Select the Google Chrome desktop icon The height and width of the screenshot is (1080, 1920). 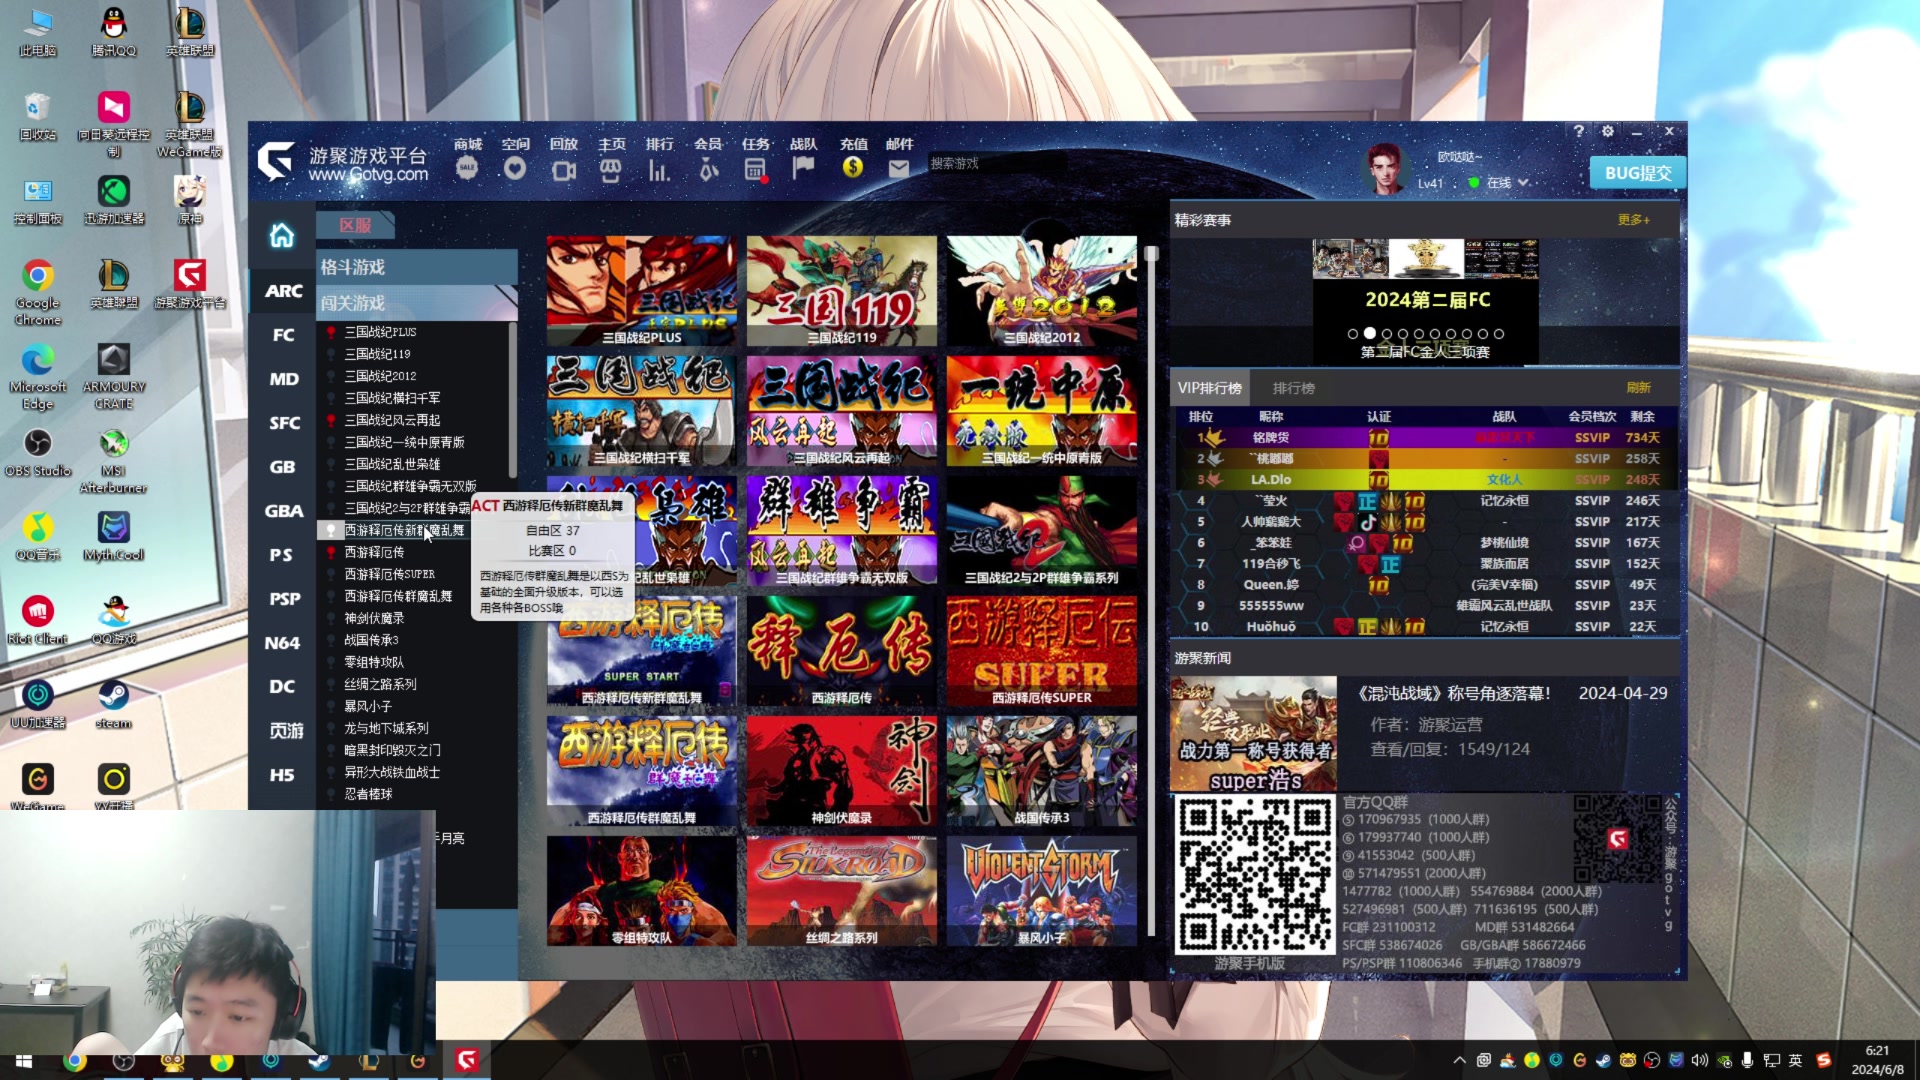pos(38,292)
